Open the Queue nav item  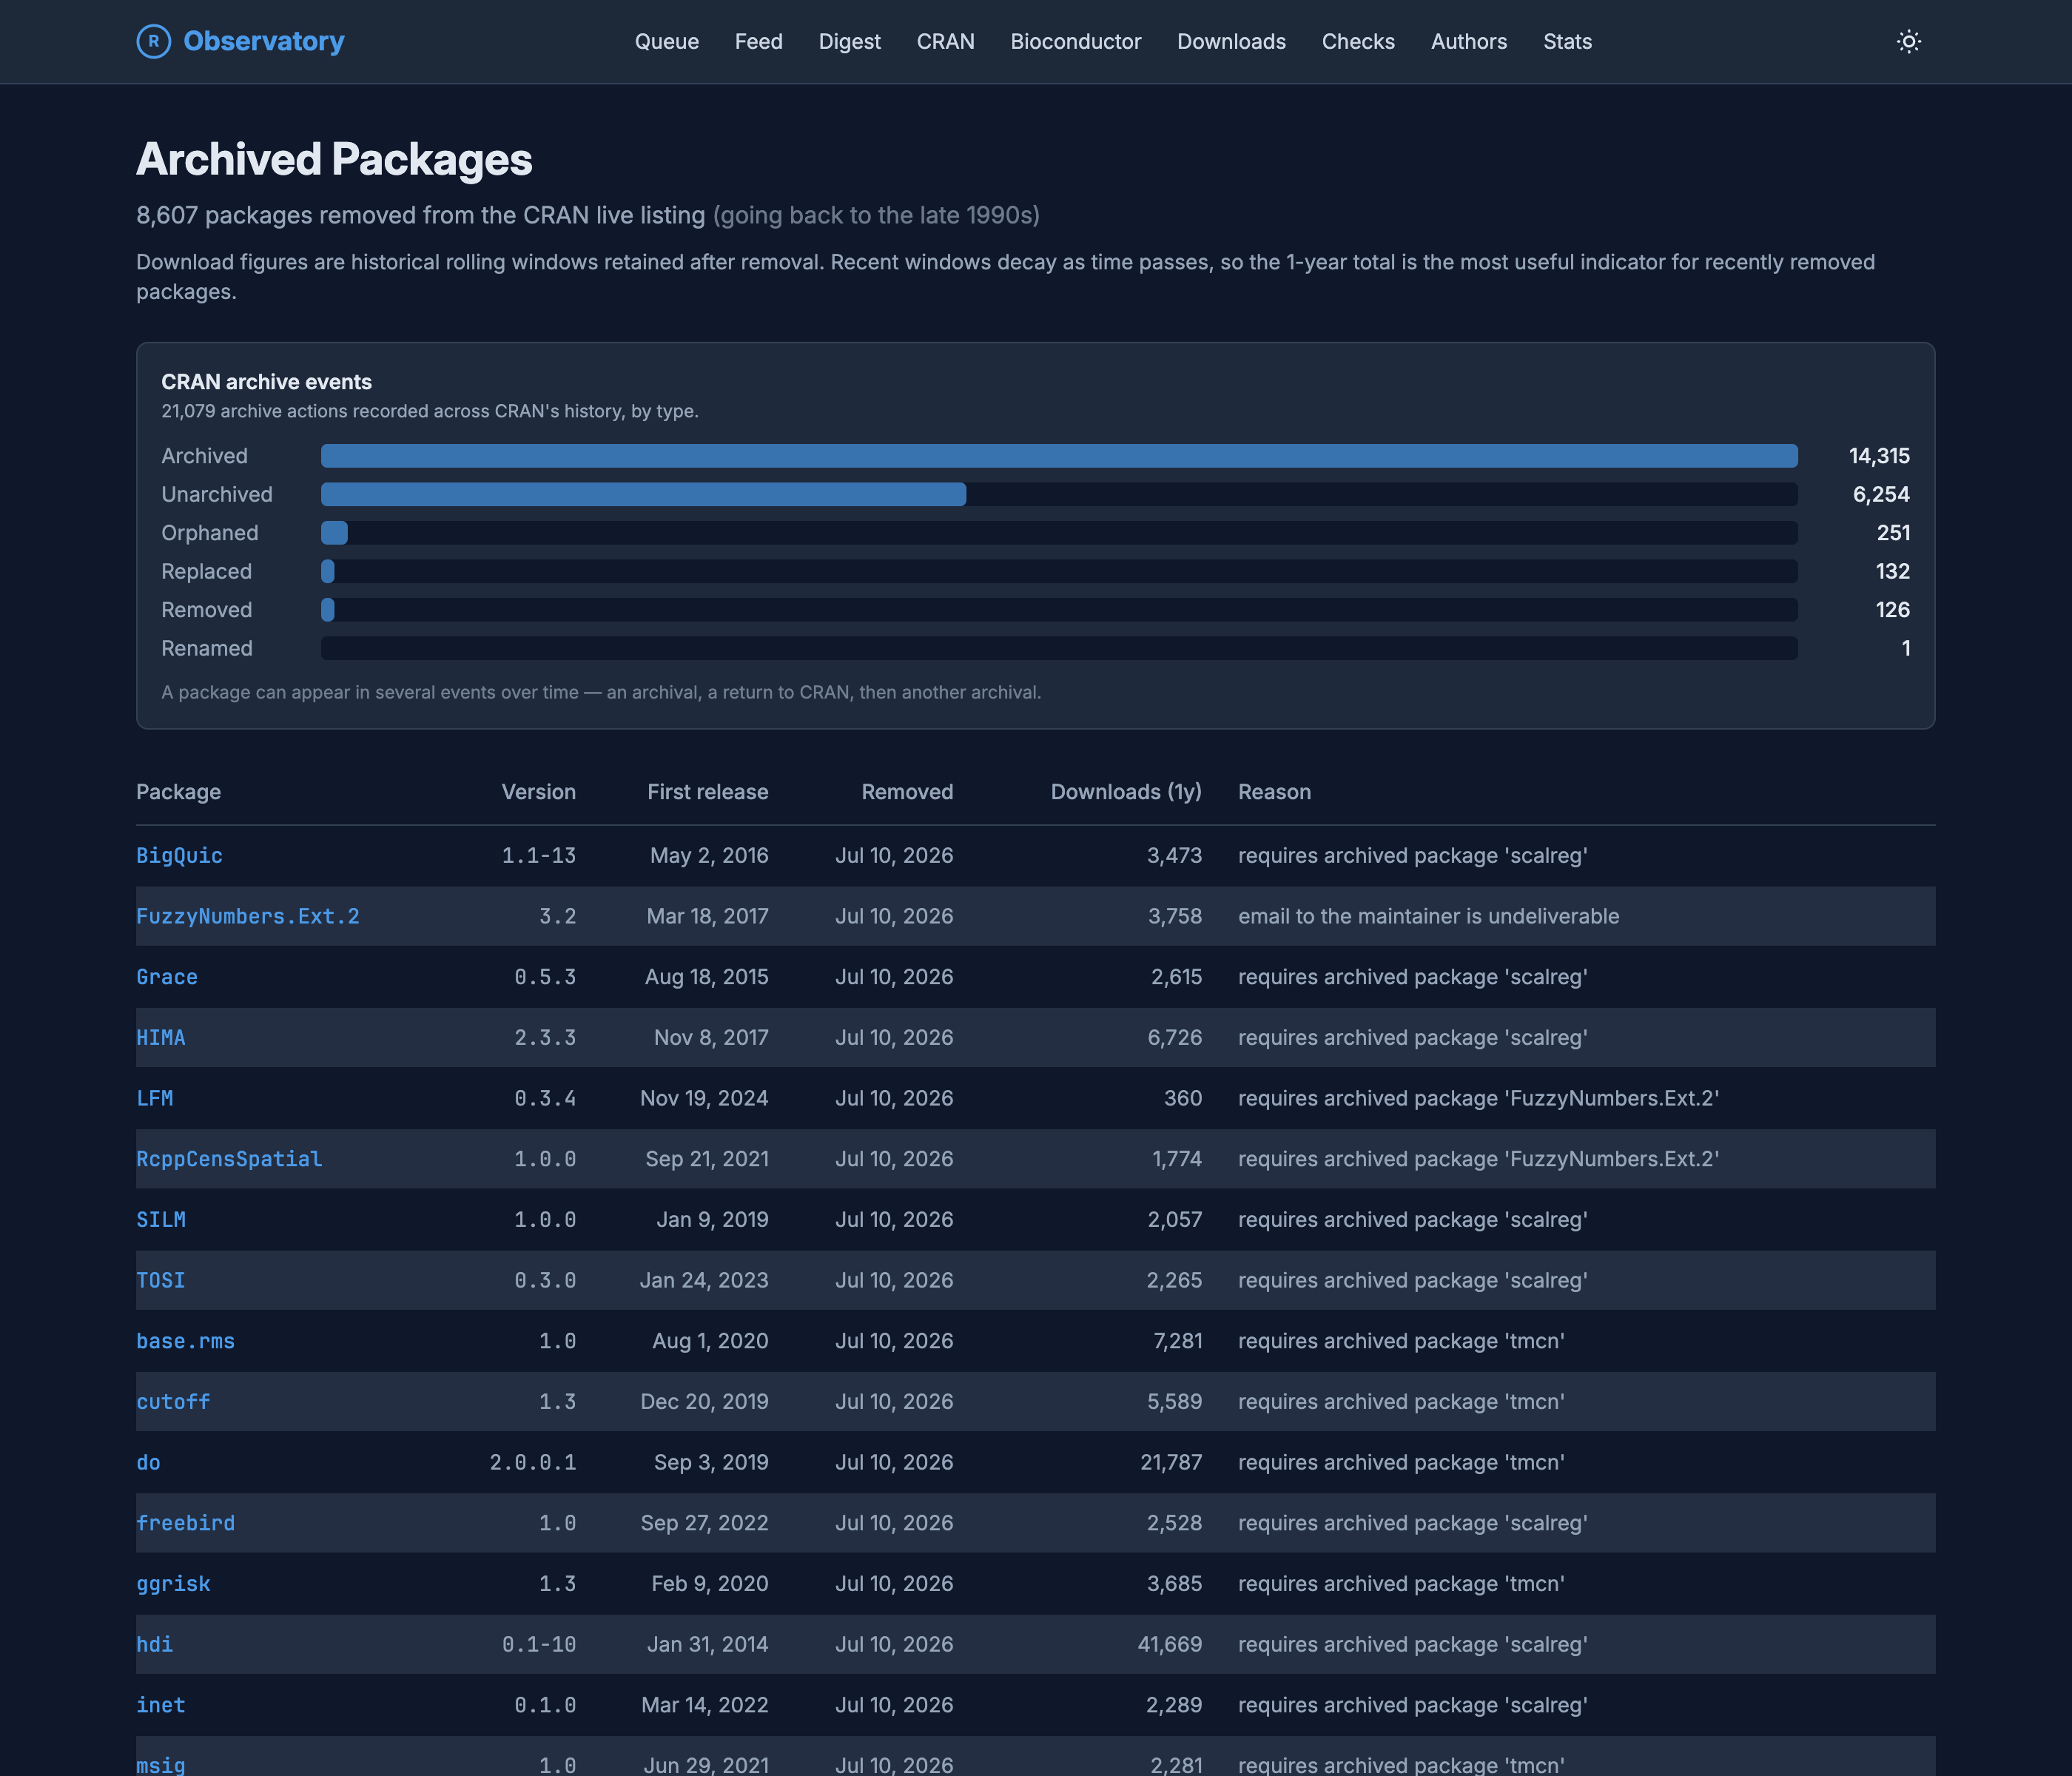[x=667, y=41]
